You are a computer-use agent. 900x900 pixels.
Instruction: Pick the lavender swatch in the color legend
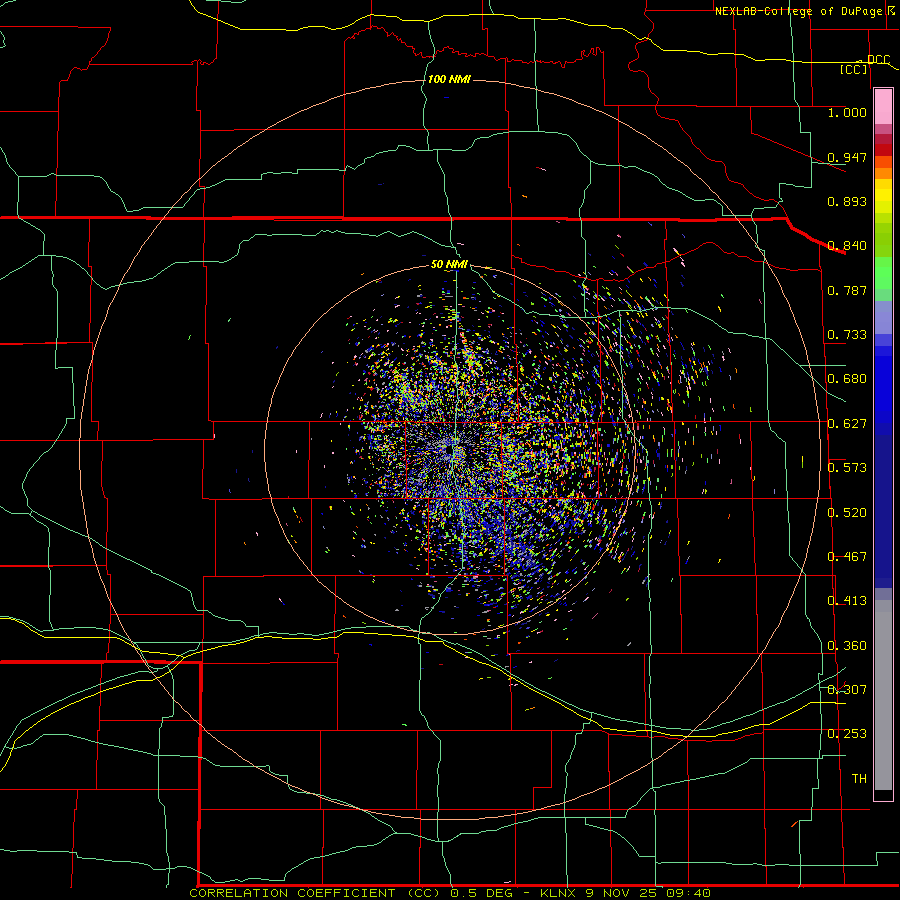click(883, 317)
